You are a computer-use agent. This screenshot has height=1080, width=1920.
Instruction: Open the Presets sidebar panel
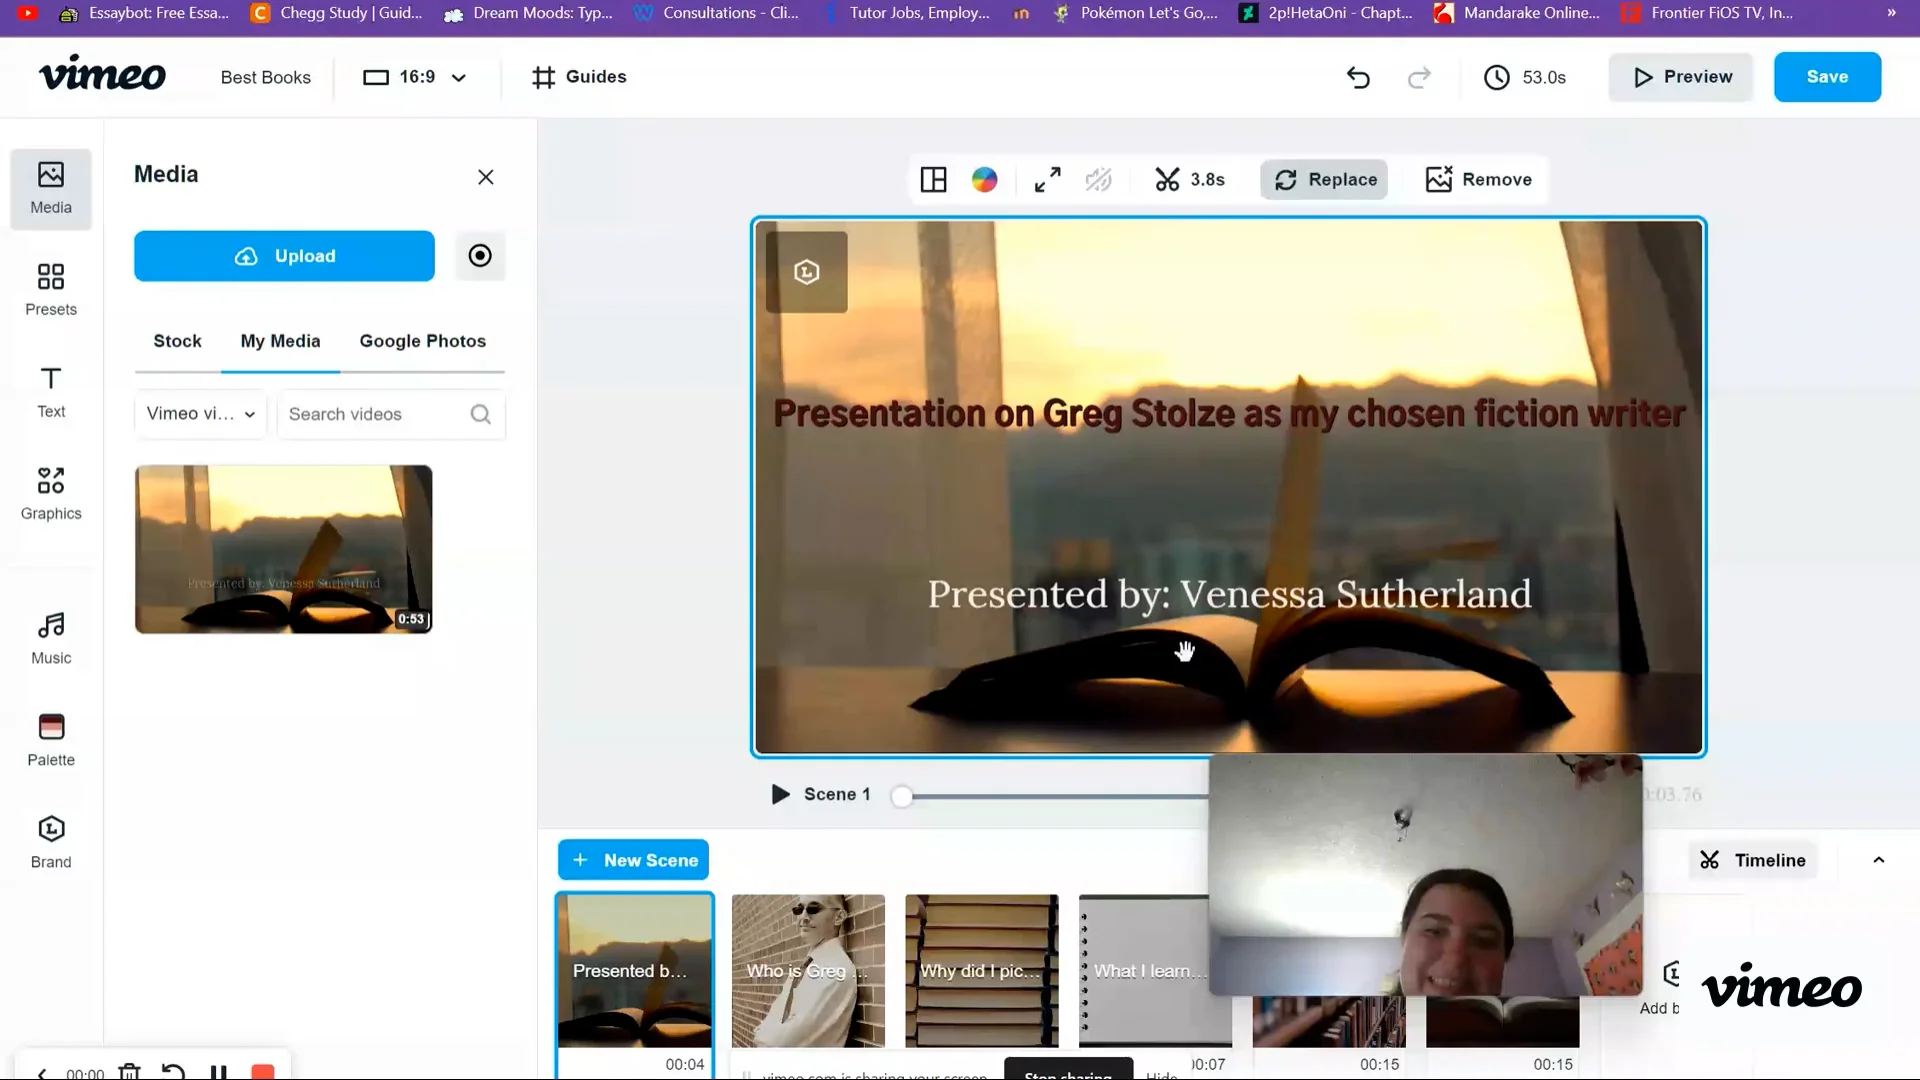coord(51,290)
